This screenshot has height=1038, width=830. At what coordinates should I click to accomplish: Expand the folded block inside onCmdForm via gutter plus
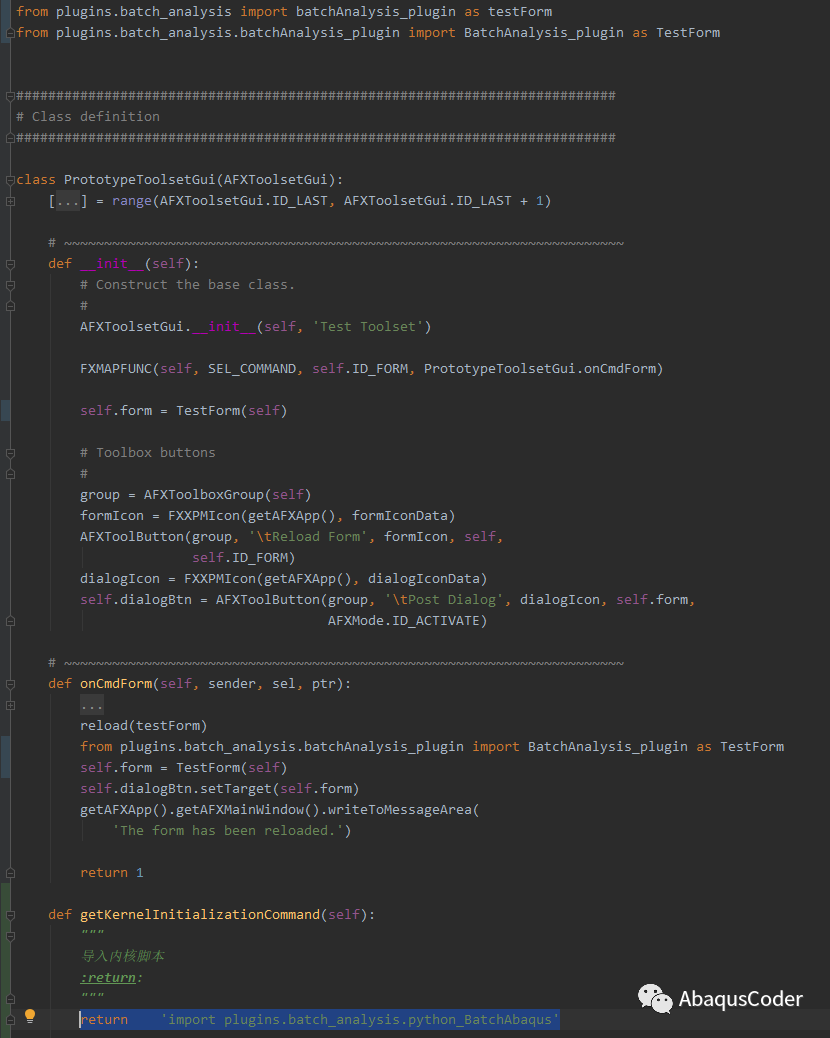[10, 706]
